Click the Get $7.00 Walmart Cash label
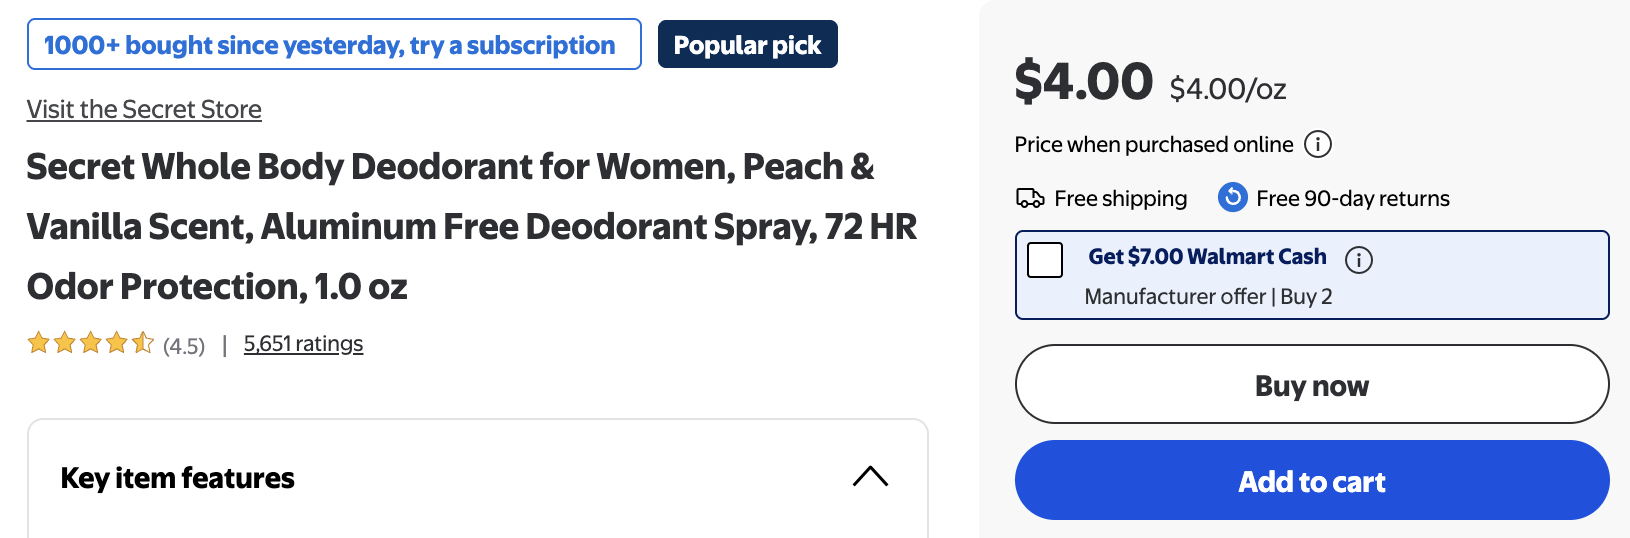The height and width of the screenshot is (538, 1630). pyautogui.click(x=1207, y=257)
